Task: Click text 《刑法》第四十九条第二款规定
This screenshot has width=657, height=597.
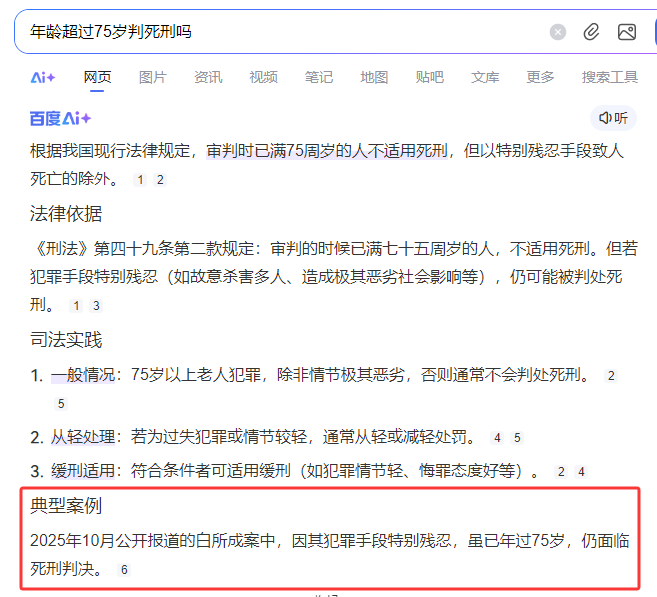Action: pyautogui.click(x=144, y=249)
